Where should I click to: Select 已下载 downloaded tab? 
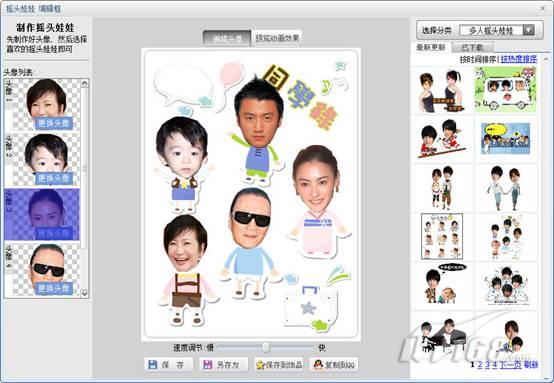(472, 47)
